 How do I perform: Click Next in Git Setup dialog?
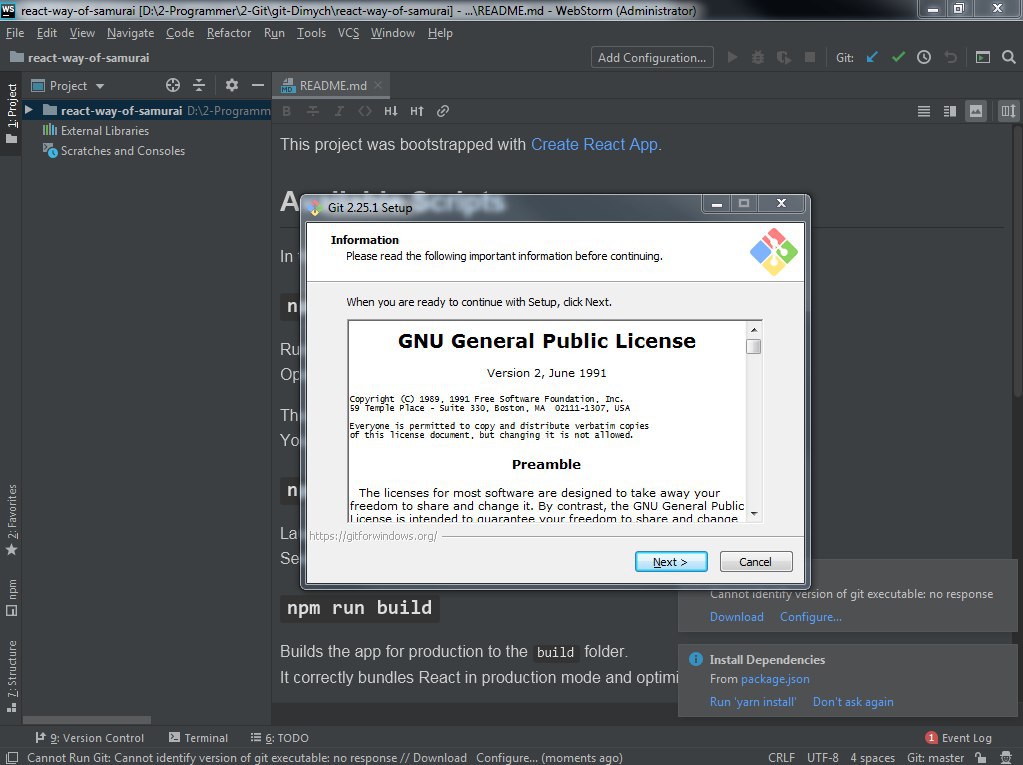click(x=671, y=562)
